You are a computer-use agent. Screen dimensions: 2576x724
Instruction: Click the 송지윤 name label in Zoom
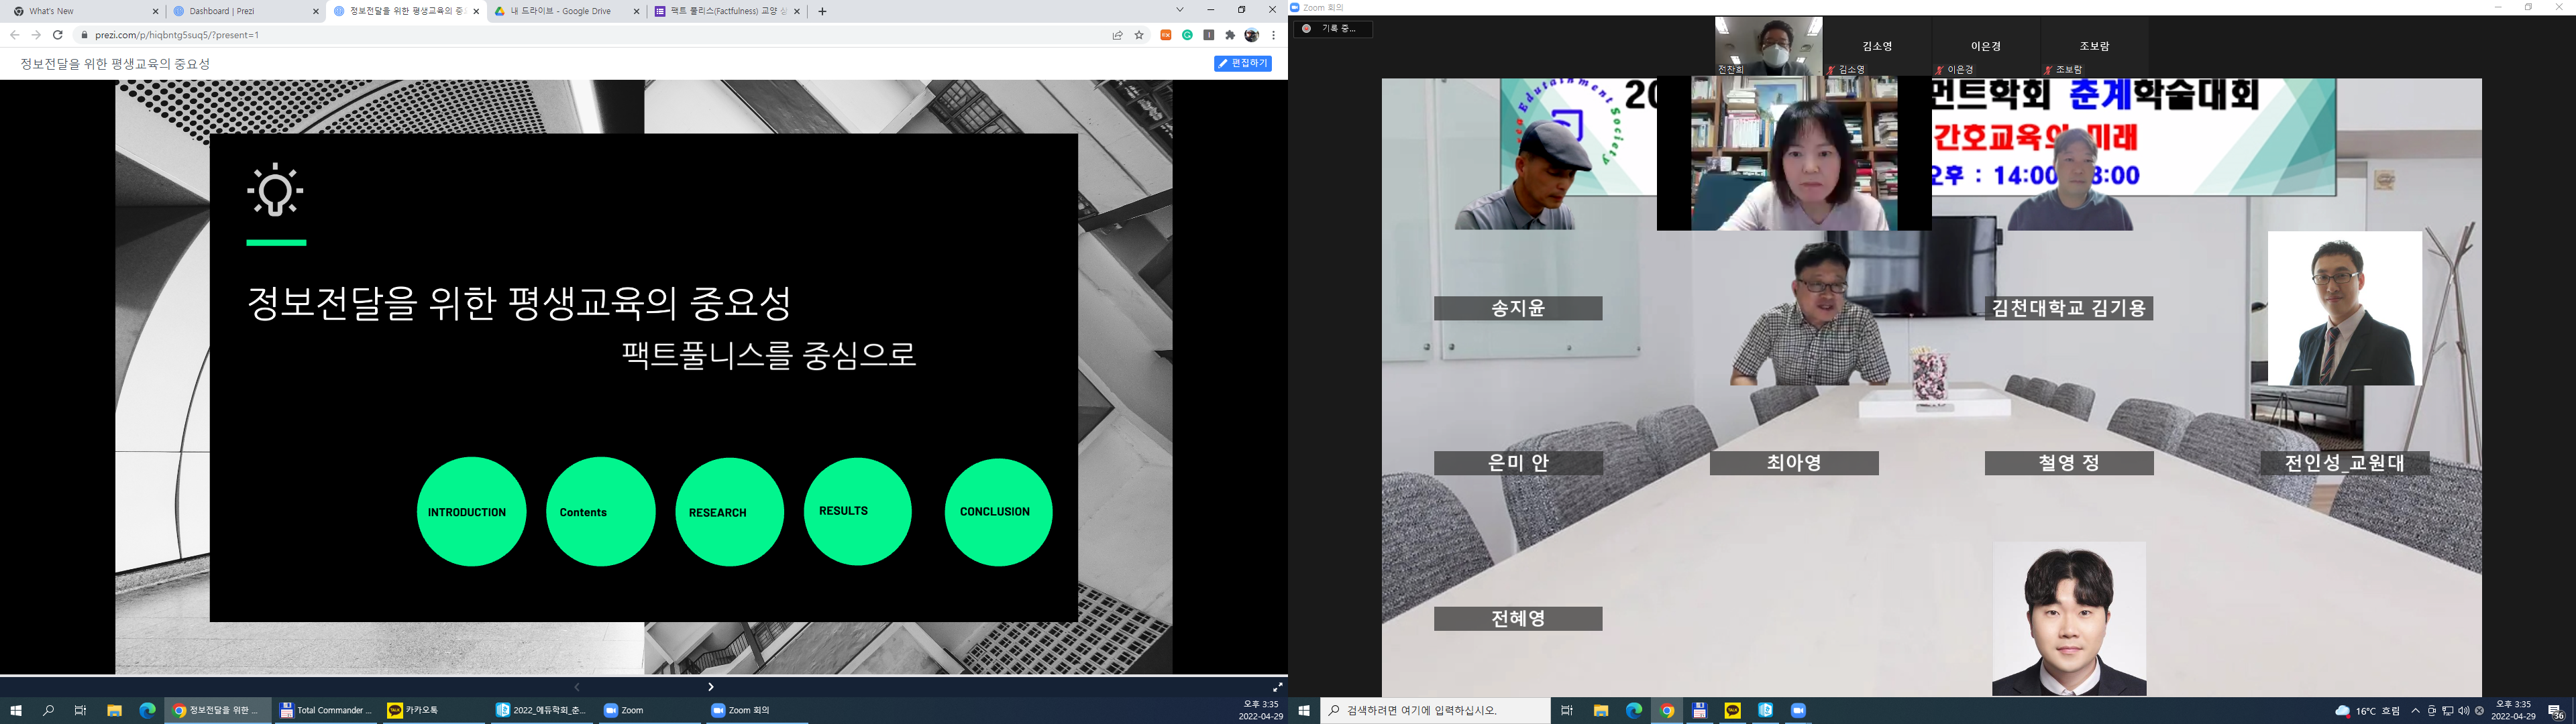pos(1518,308)
